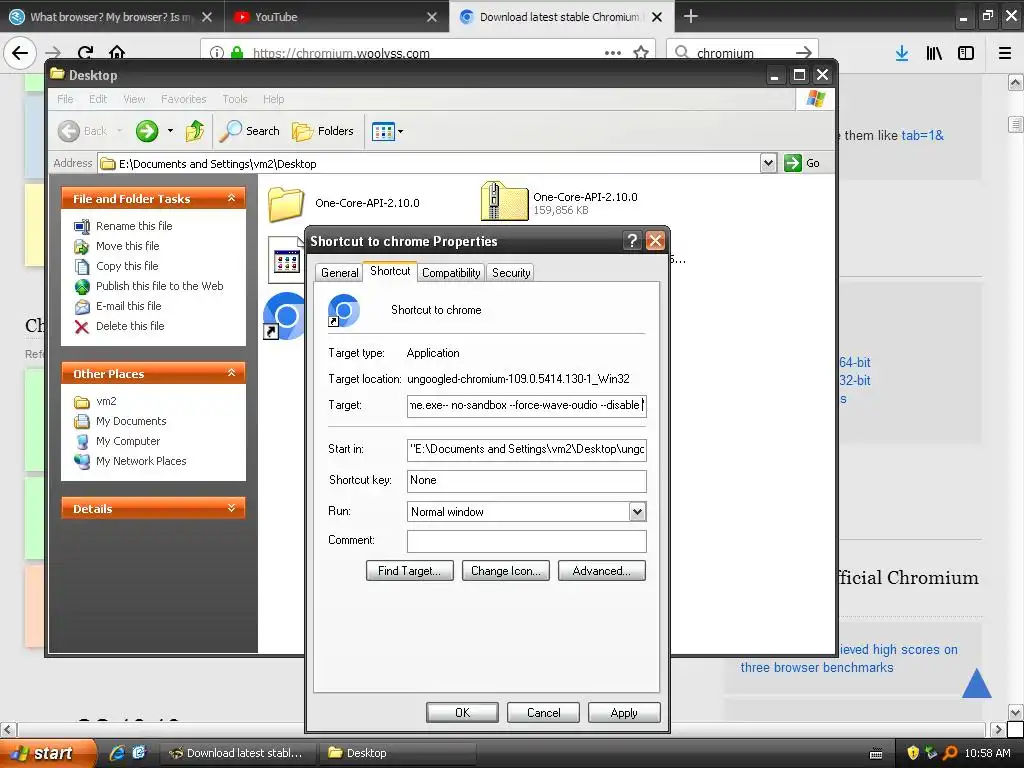Click Copy this file task

[127, 266]
